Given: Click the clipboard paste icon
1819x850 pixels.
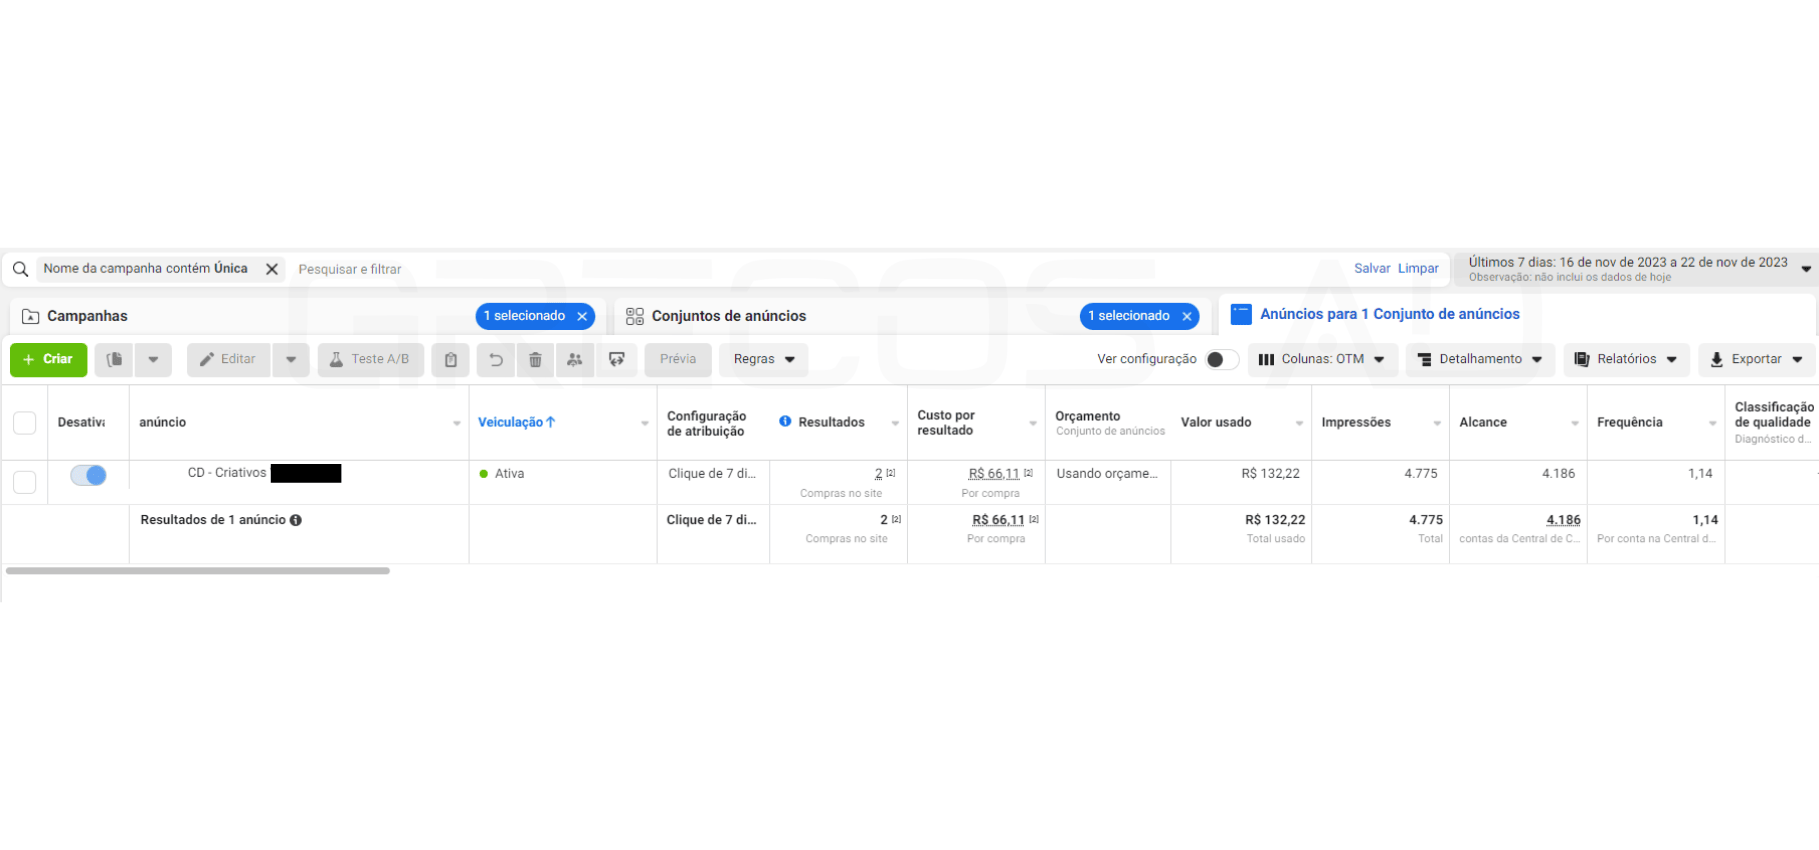Looking at the screenshot, I should point(450,359).
